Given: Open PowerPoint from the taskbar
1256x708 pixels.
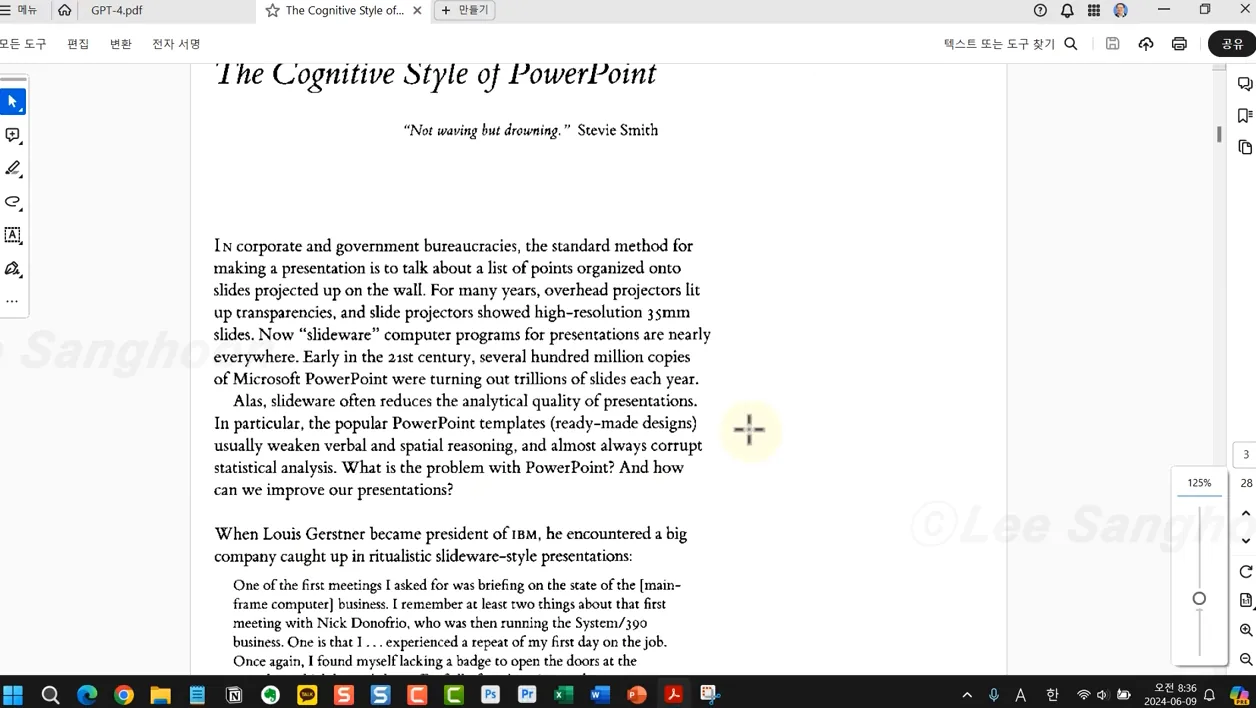Looking at the screenshot, I should 637,695.
